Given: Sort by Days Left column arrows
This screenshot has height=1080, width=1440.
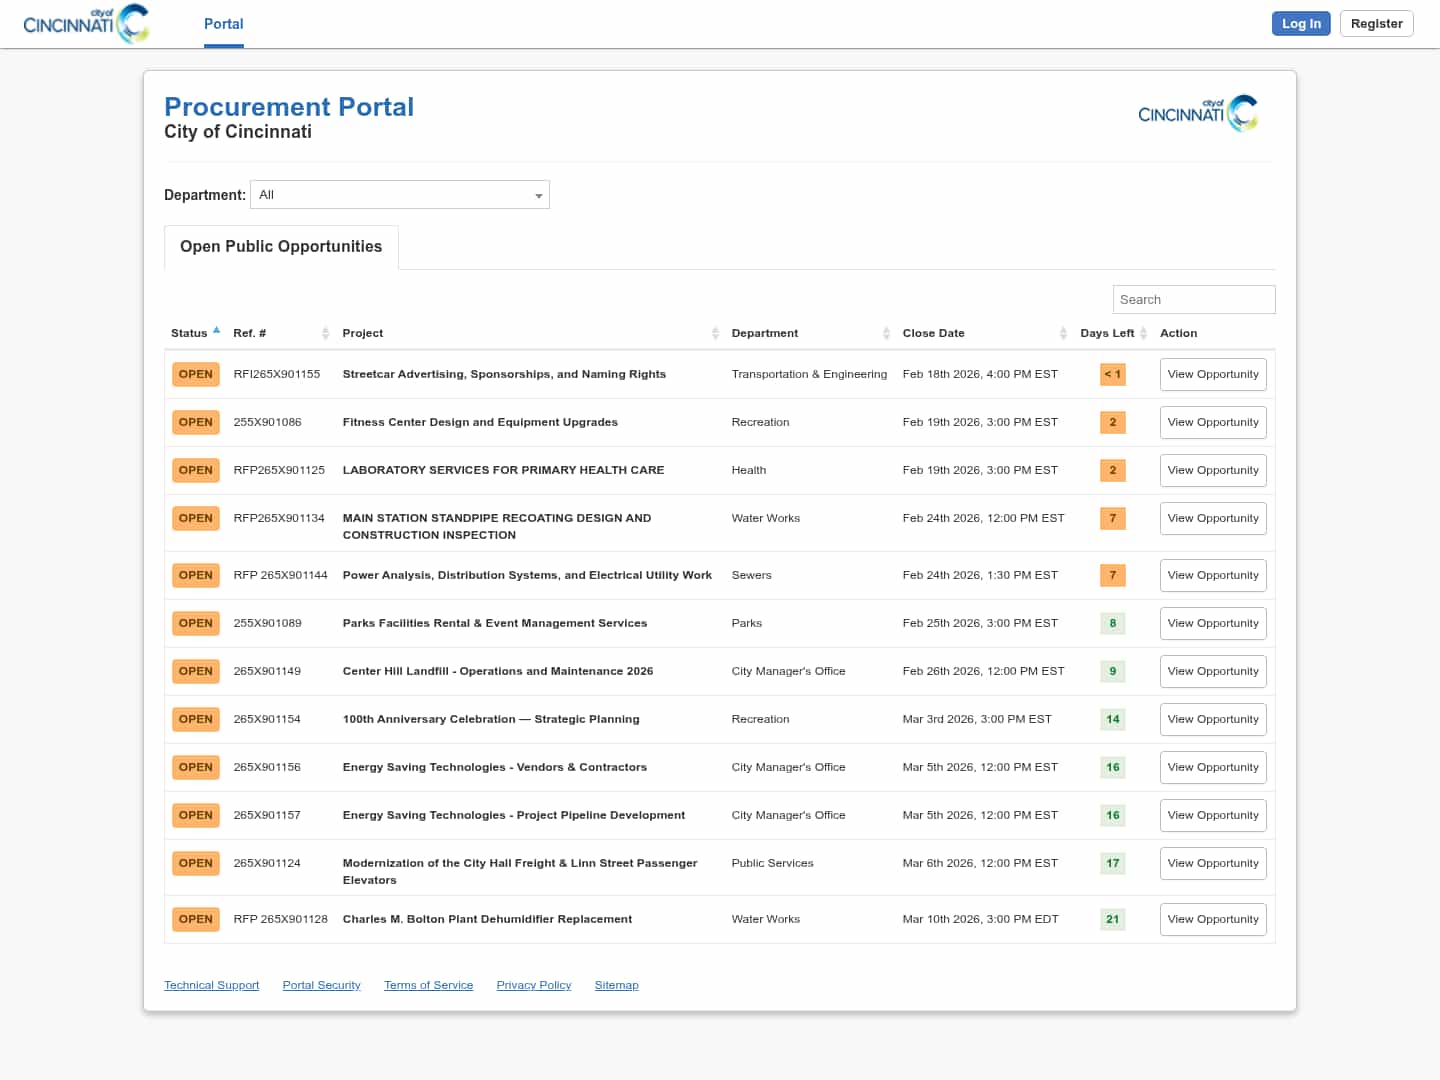Looking at the screenshot, I should pos(1143,333).
